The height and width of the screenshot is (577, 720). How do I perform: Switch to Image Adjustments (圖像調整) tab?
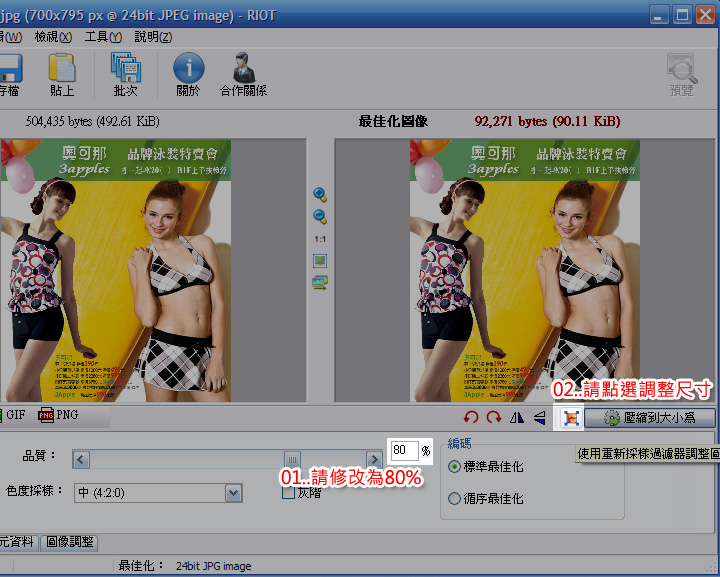[x=69, y=542]
